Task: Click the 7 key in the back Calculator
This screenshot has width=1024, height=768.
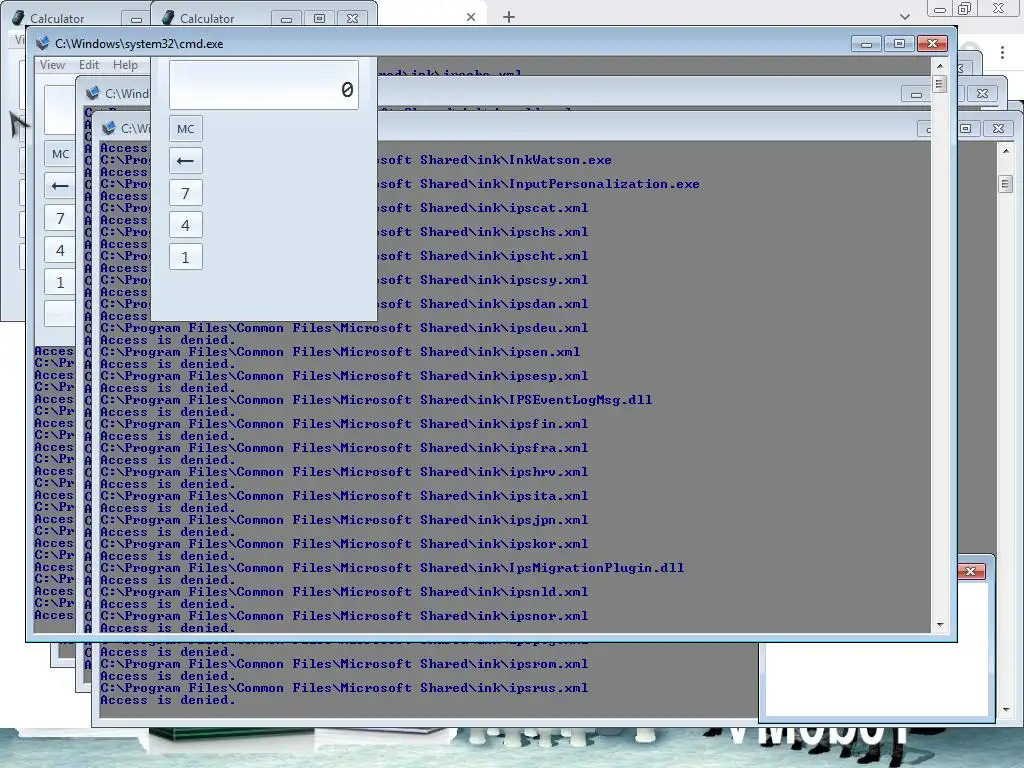Action: click(60, 218)
